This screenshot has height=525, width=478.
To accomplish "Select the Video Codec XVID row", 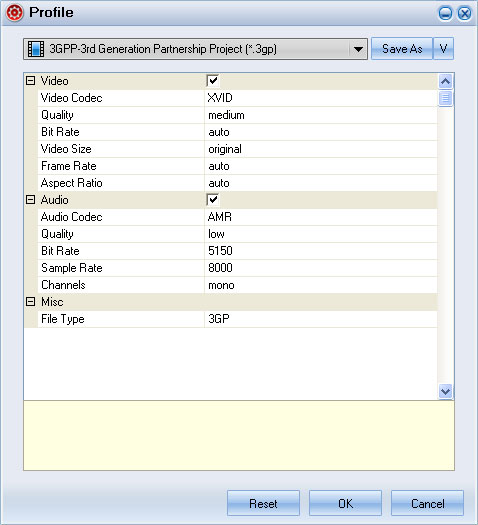I will pos(237,98).
